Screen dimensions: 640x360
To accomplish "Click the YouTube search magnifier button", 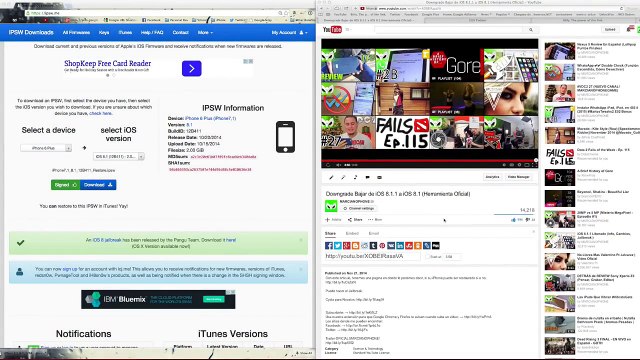I will [531, 29].
